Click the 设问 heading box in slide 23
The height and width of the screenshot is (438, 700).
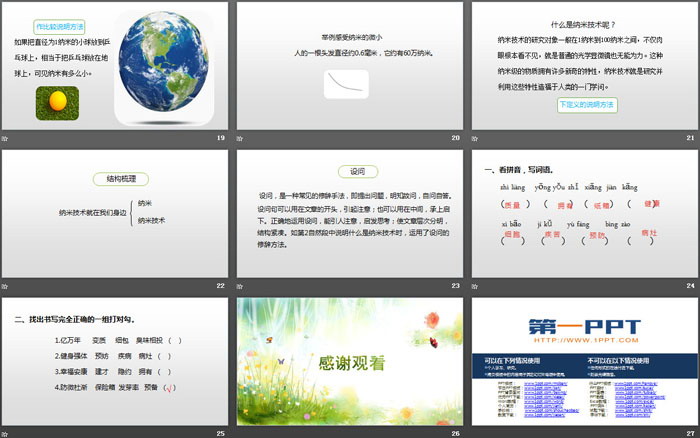click(x=350, y=171)
